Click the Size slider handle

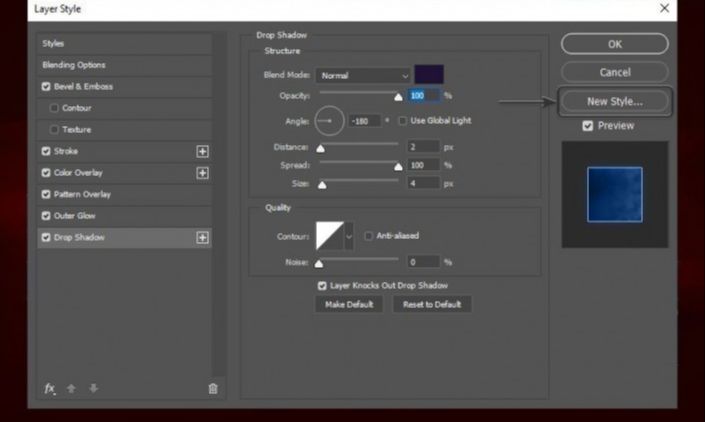pyautogui.click(x=322, y=185)
